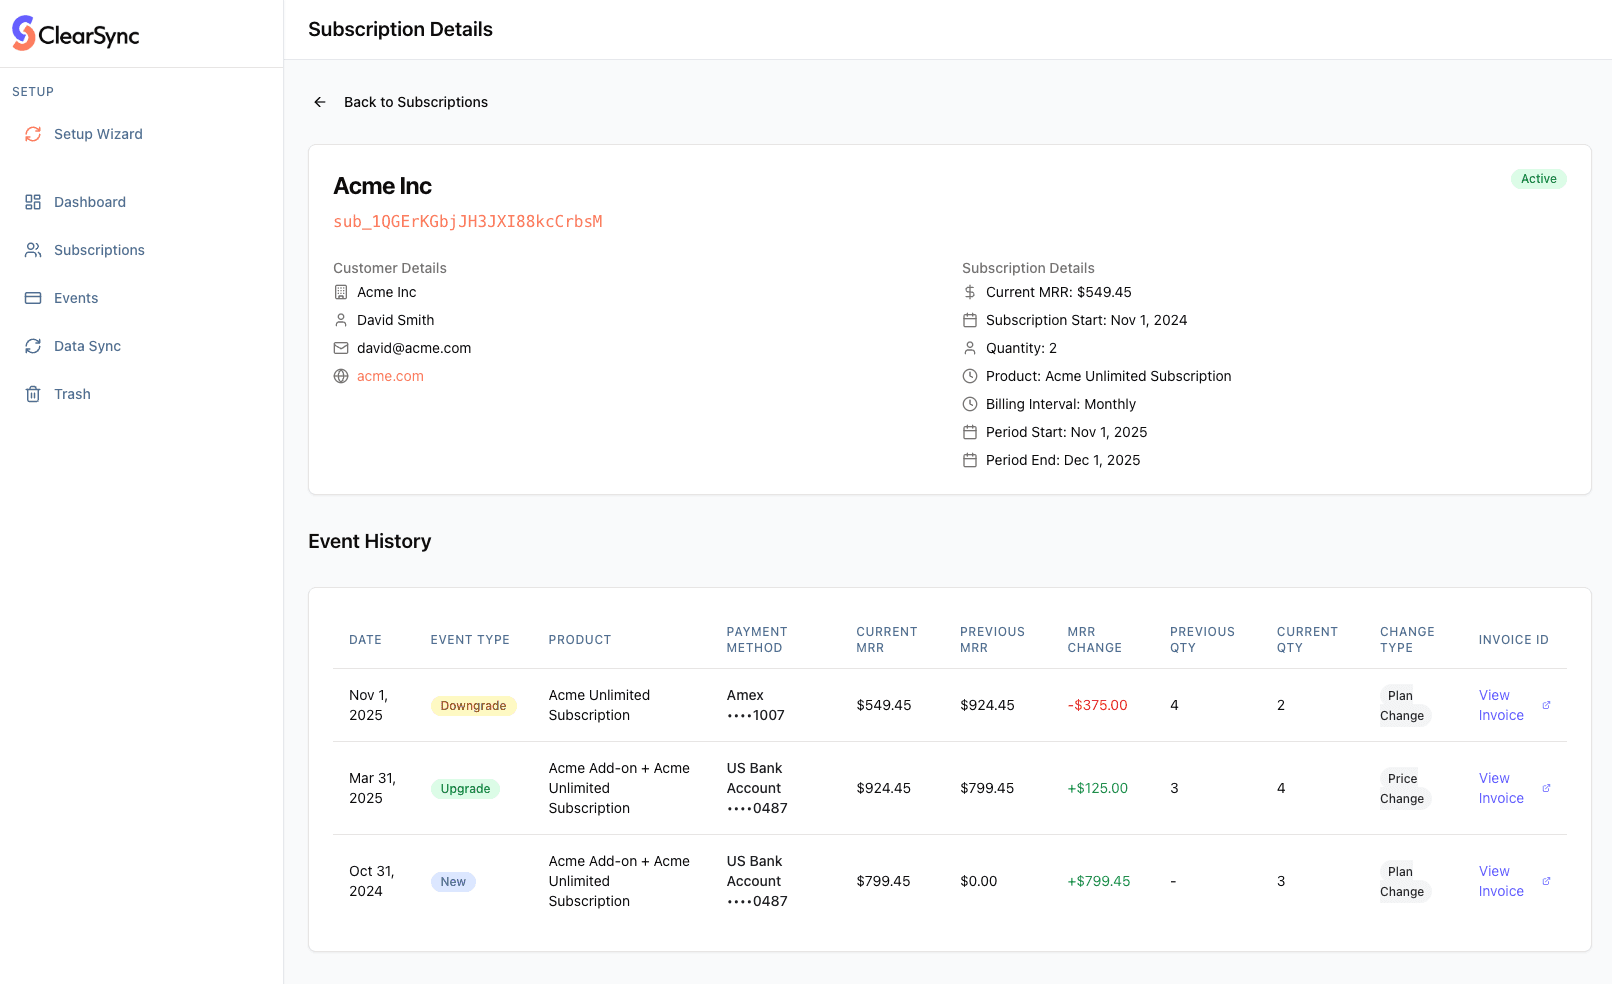Click the Data Sync refresh icon

pos(33,346)
